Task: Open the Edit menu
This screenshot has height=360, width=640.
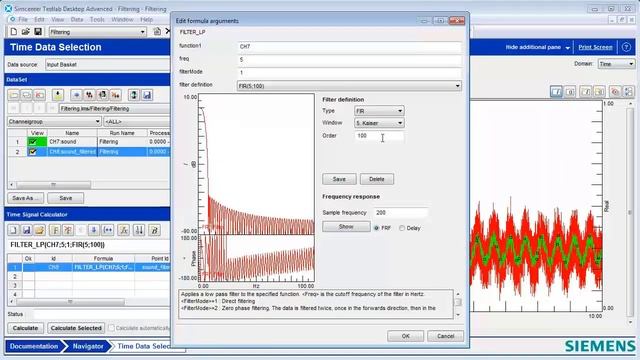Action: [x=39, y=19]
